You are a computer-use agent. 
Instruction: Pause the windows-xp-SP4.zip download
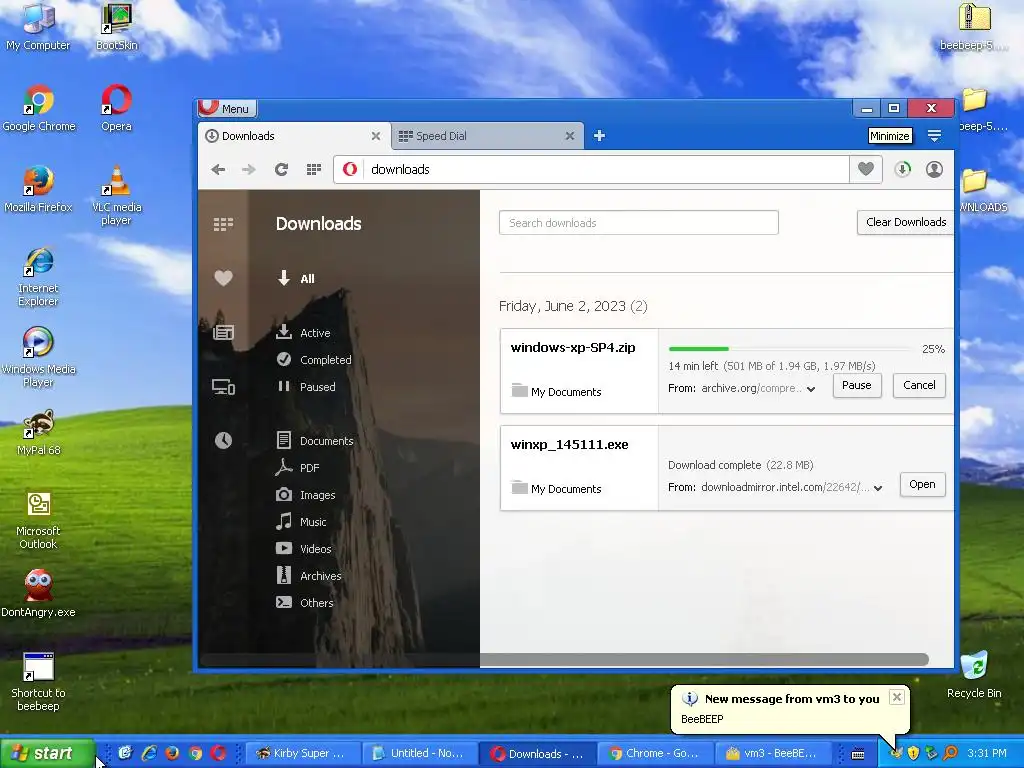(857, 385)
